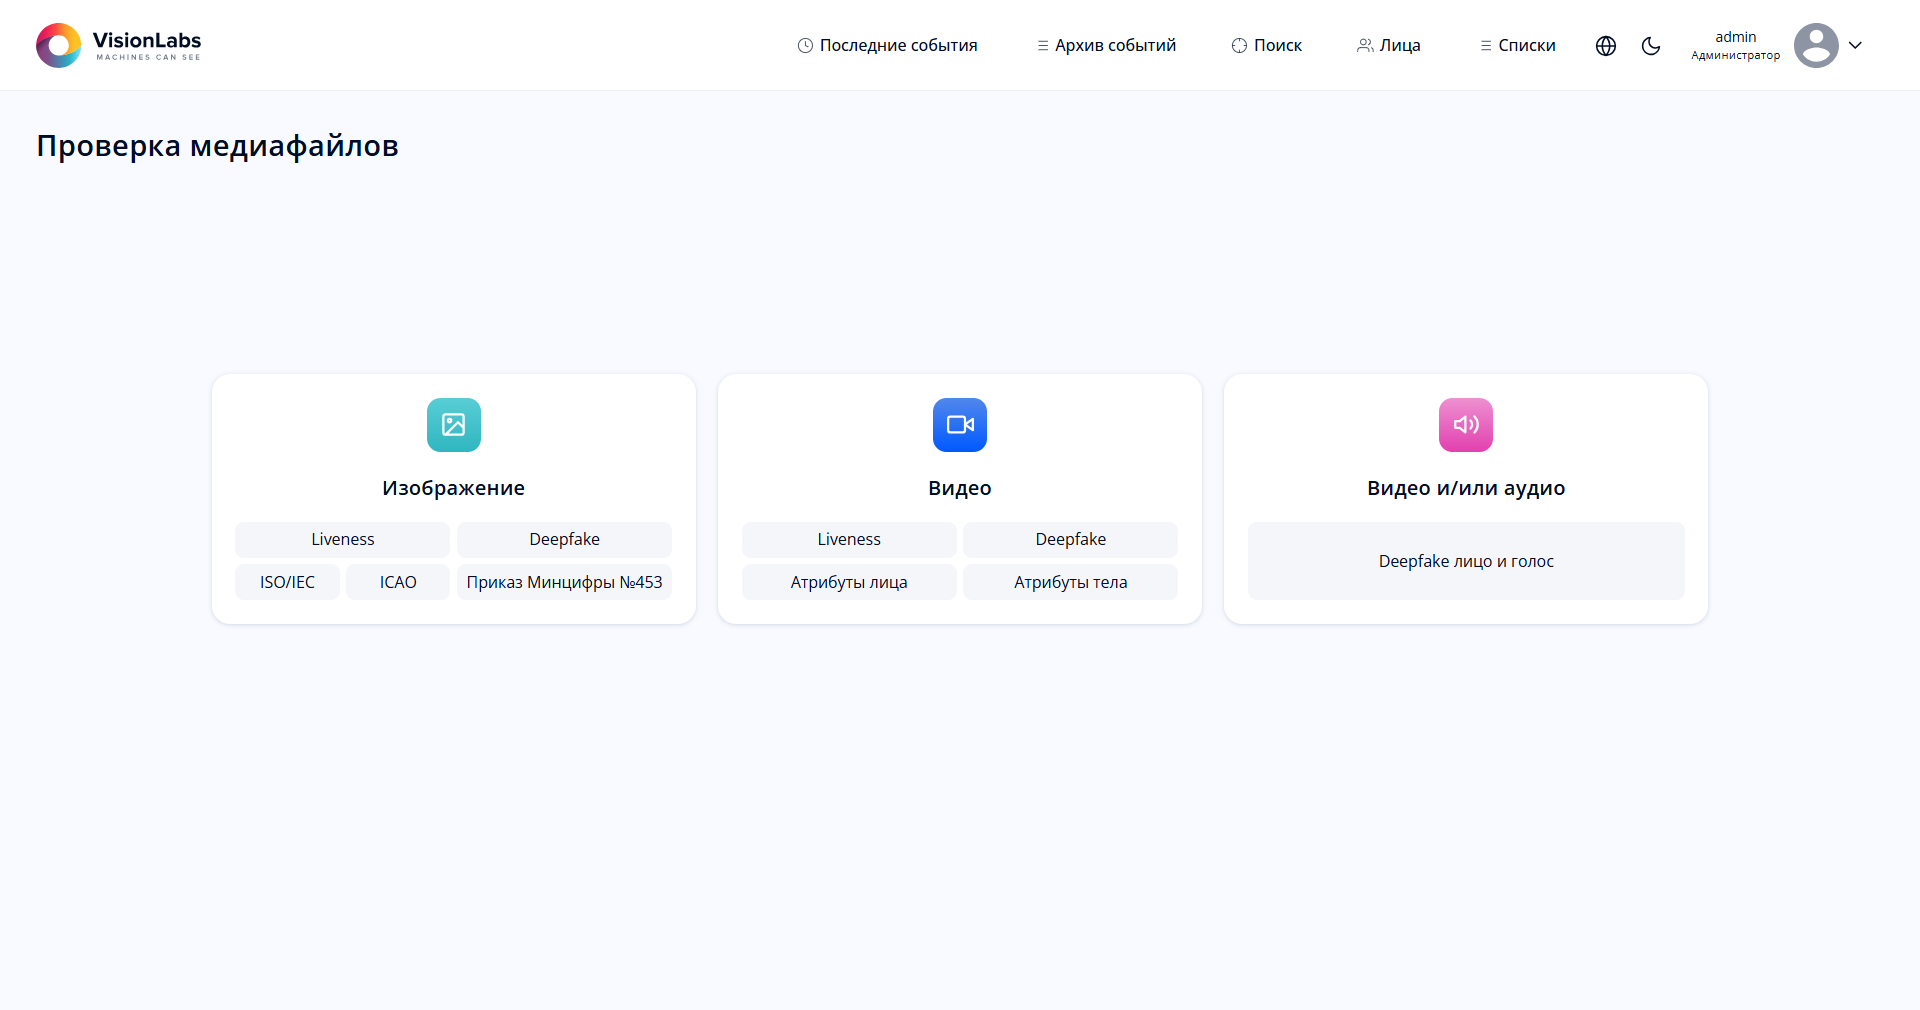Image resolution: width=1920 pixels, height=1010 pixels.
Task: Go to the Поиск page
Action: click(1266, 46)
